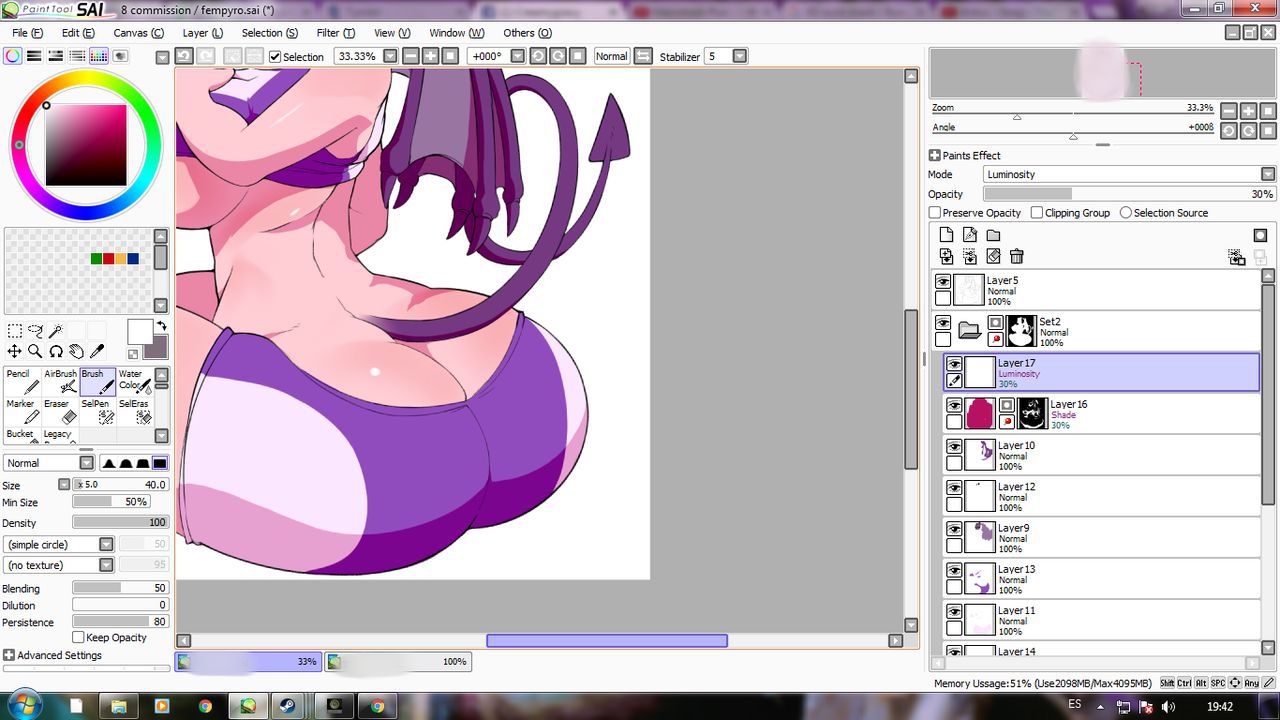Open the simple circle brush shape dropdown
Viewport: 1280px width, 720px height.
[x=106, y=544]
